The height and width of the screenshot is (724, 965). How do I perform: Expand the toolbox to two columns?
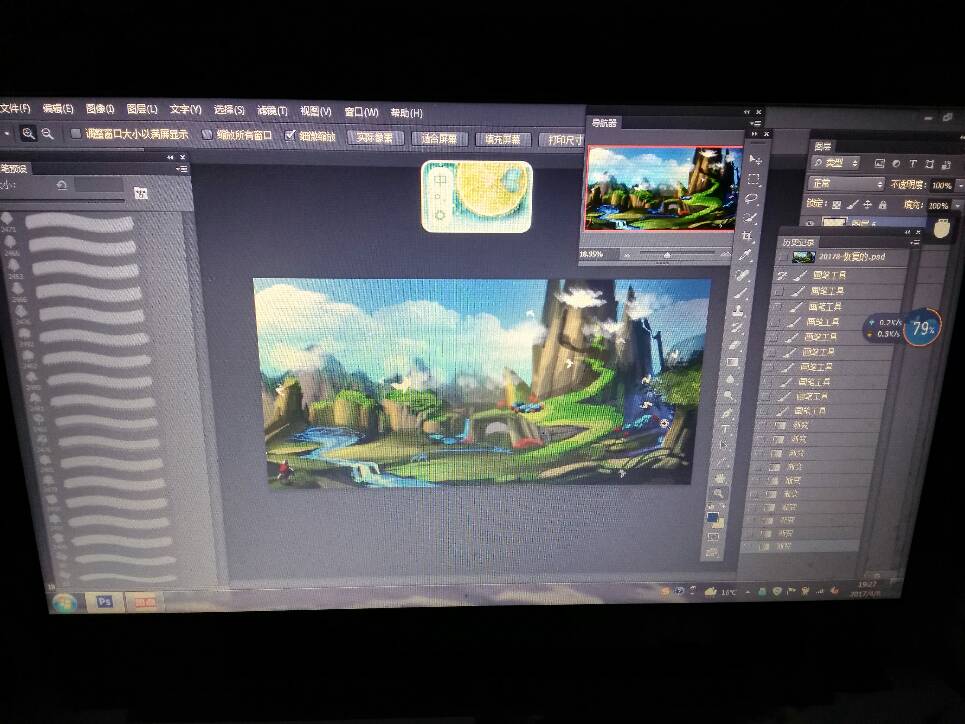pyautogui.click(x=755, y=134)
